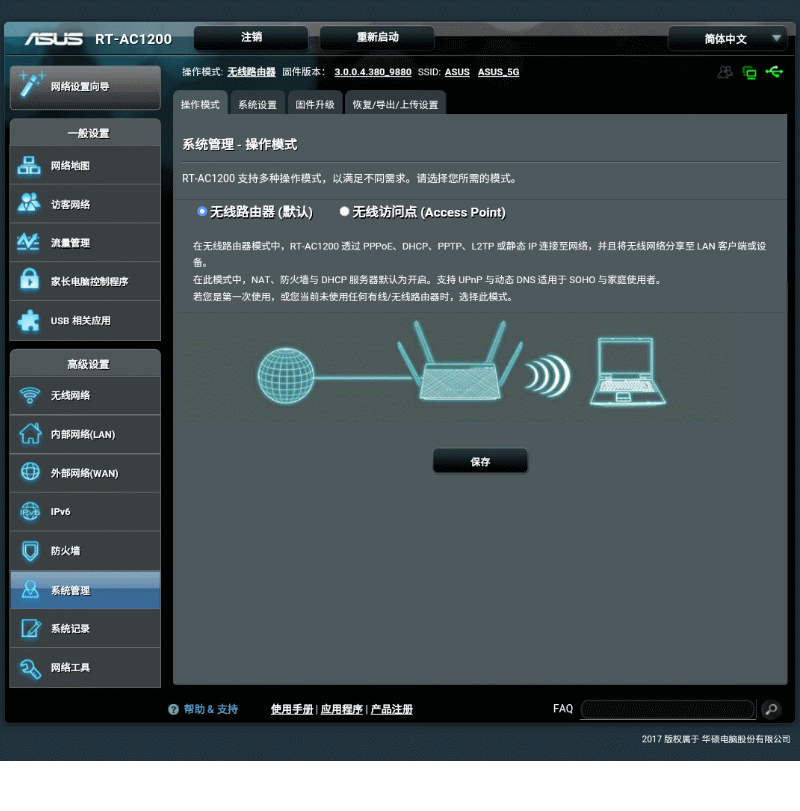800x811 pixels.
Task: Switch to the 操作模式 tab
Action: (200, 103)
